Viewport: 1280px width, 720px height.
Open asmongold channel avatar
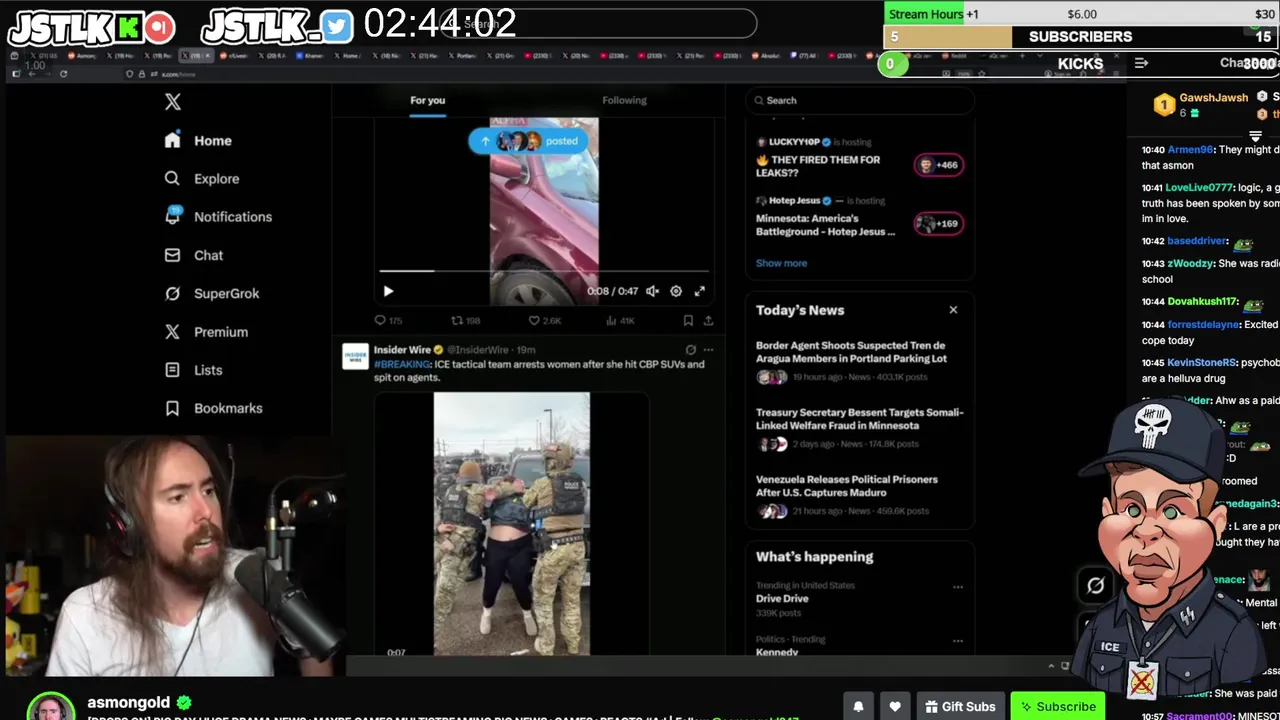click(x=51, y=706)
